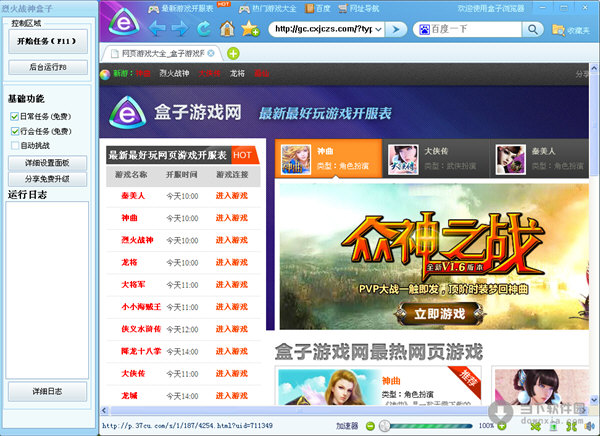Click the 神曲 recommended game card title
Screen dimensions: 600x436
pos(391,380)
